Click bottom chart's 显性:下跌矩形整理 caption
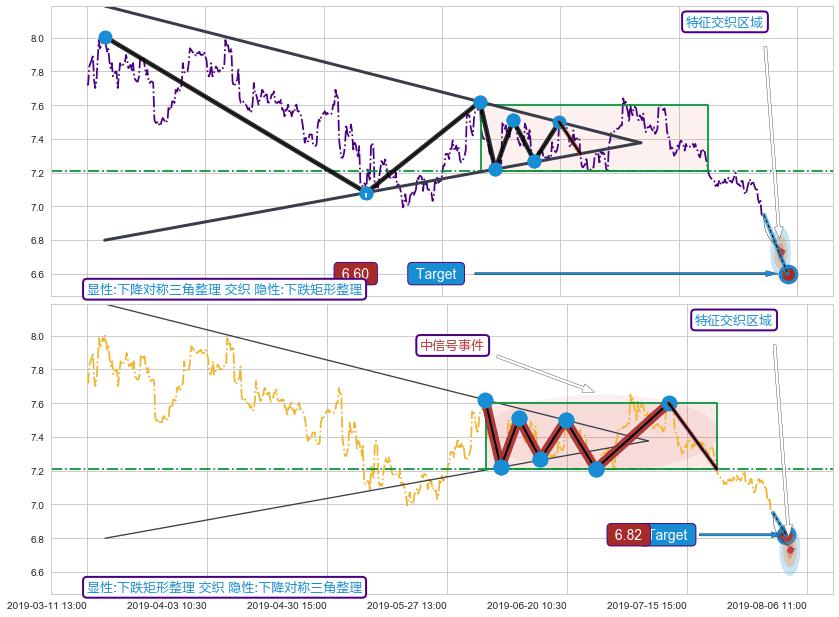839x617 pixels. click(x=223, y=587)
